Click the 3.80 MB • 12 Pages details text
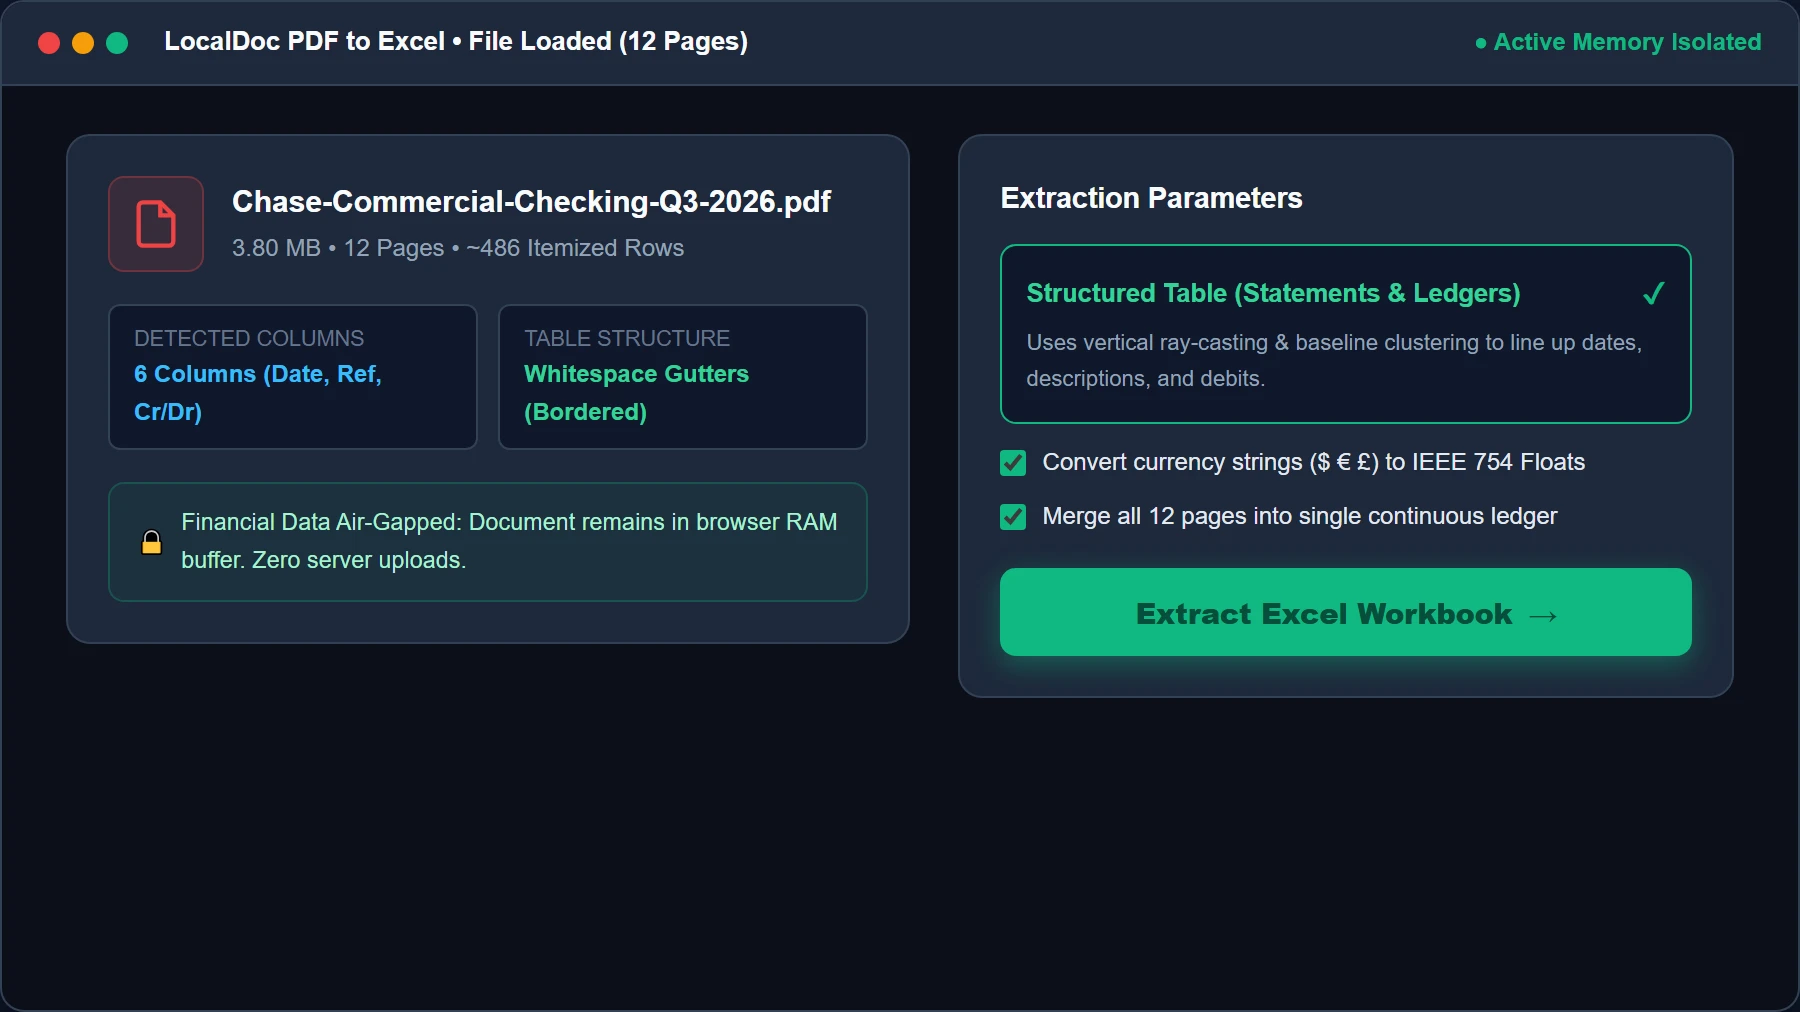 (x=458, y=248)
